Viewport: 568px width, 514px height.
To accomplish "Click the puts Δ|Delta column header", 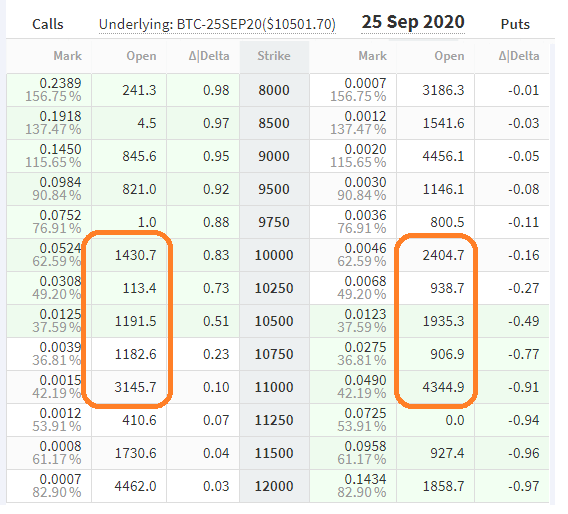I will [x=519, y=56].
